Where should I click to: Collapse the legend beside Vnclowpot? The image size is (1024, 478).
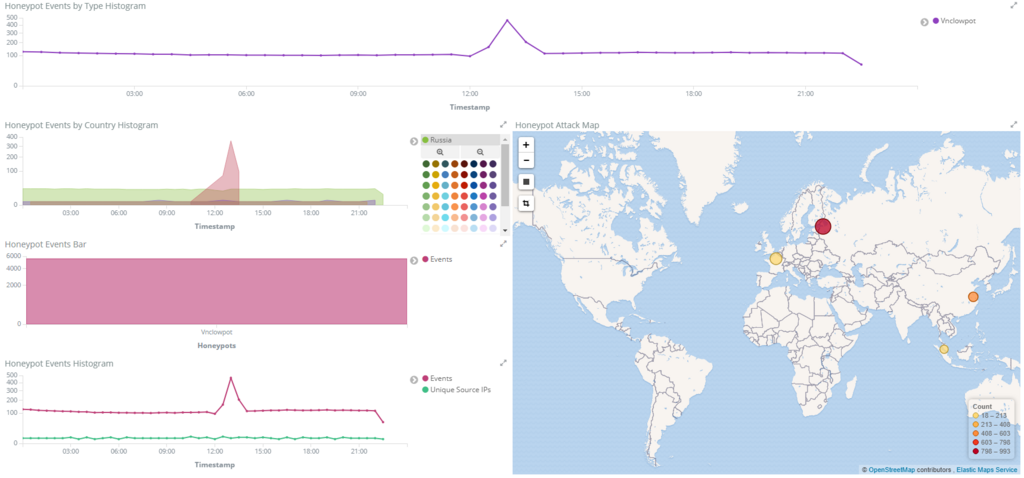pyautogui.click(x=924, y=22)
